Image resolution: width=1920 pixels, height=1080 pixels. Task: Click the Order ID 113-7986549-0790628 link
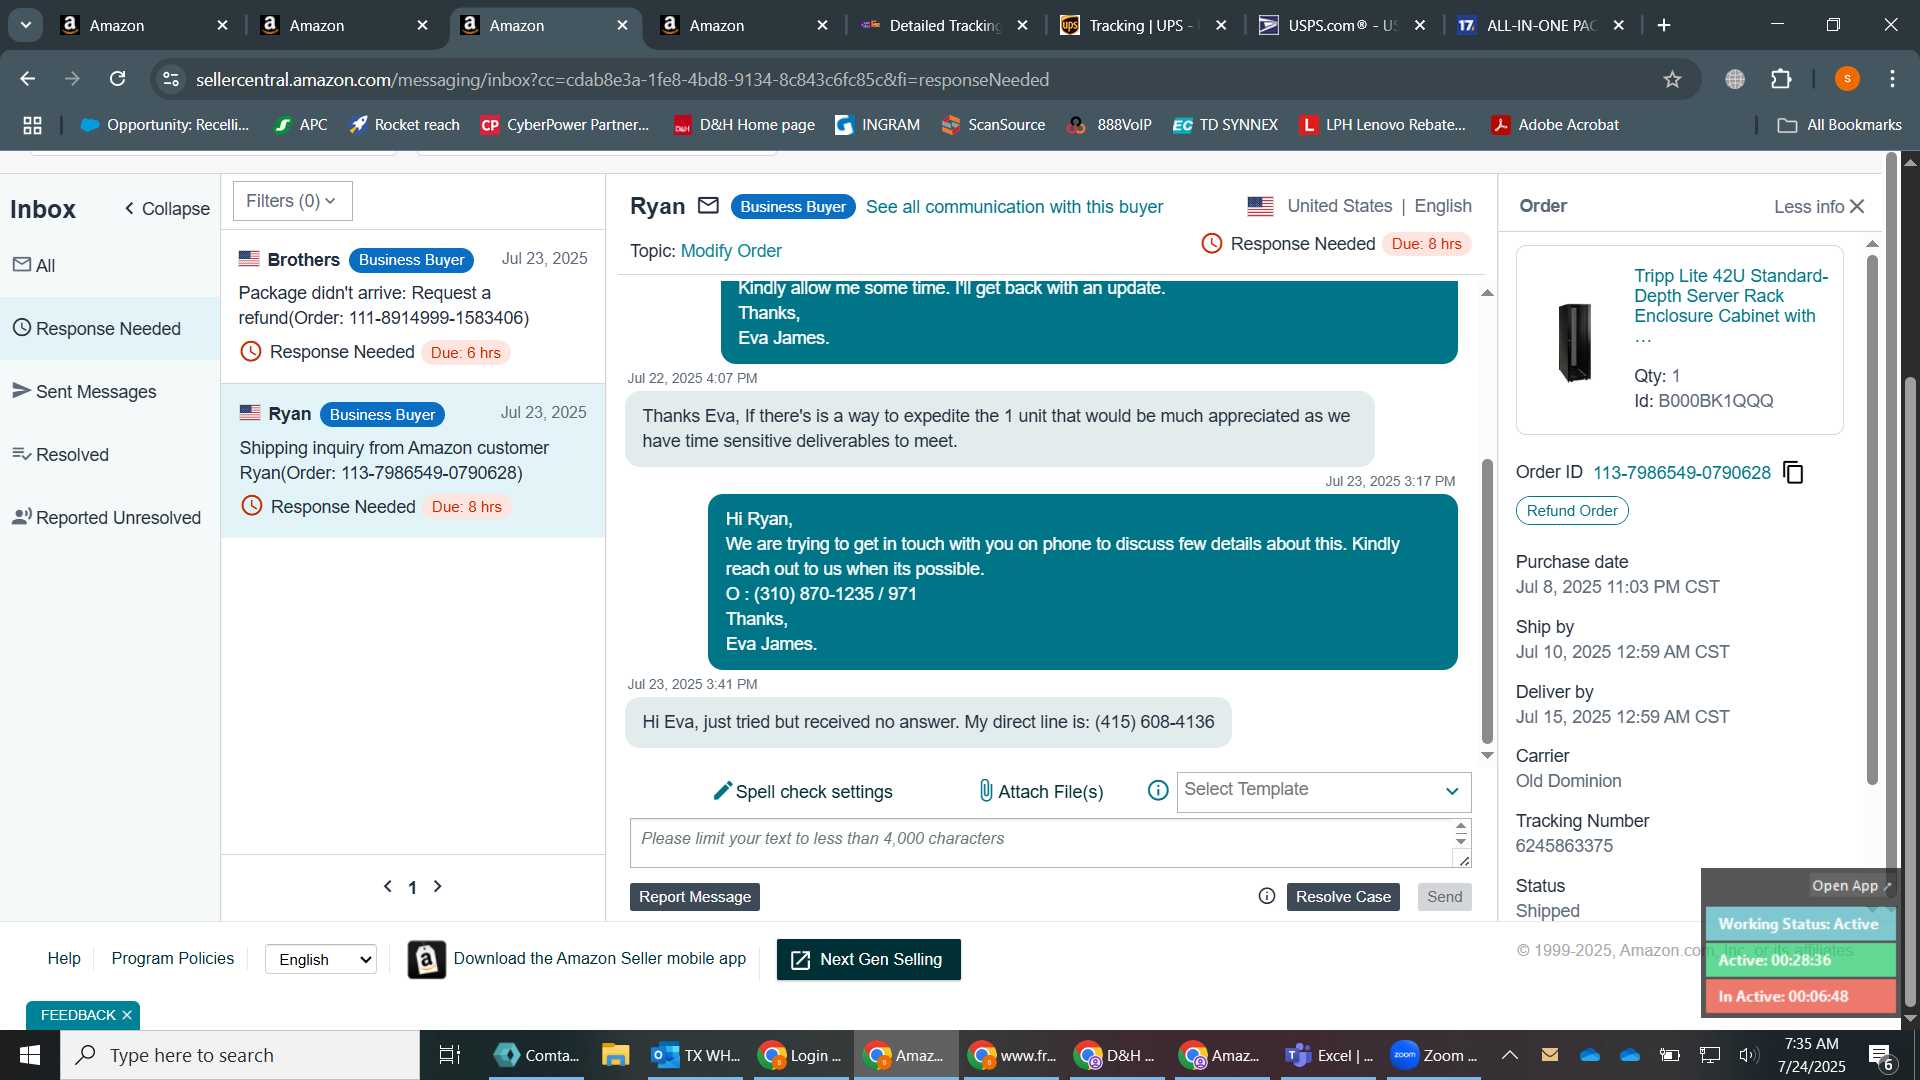[x=1681, y=473]
